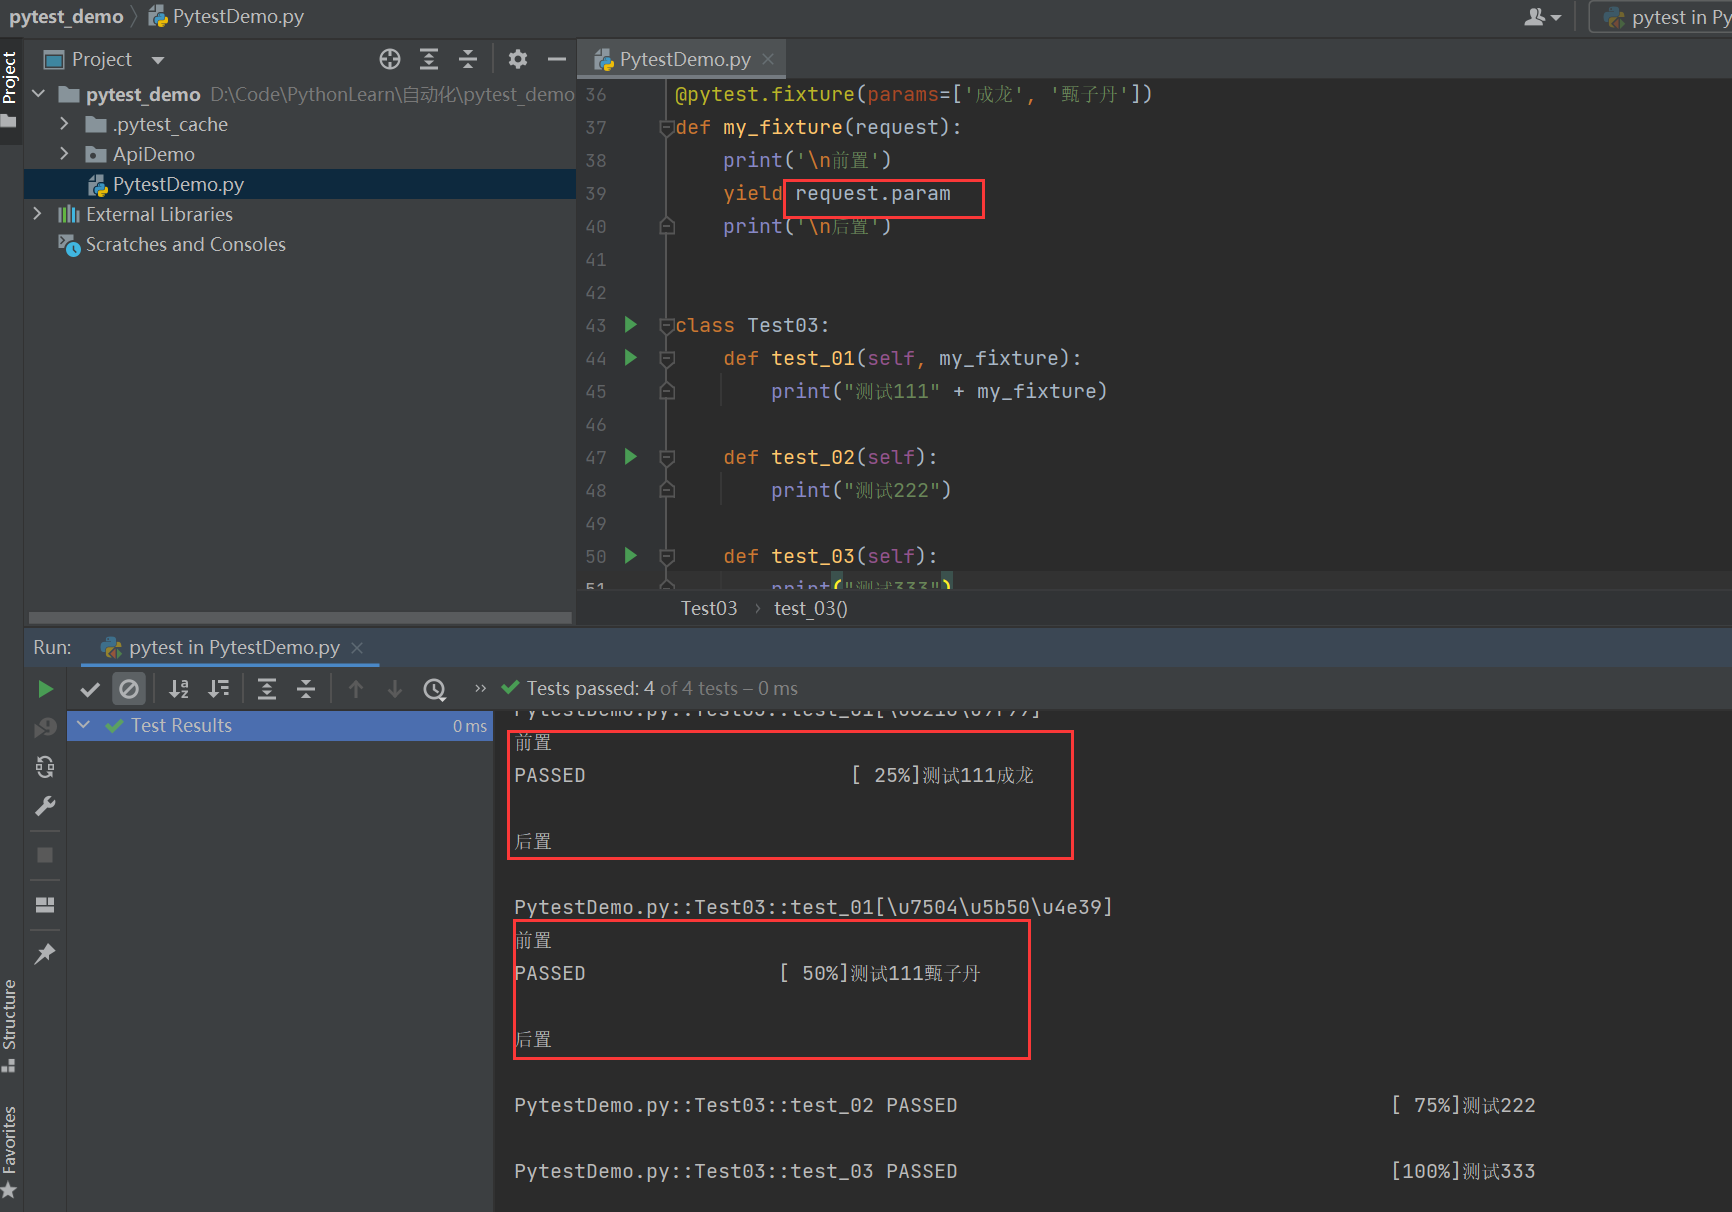Toggle show passed tests
This screenshot has height=1212, width=1732.
(x=90, y=688)
